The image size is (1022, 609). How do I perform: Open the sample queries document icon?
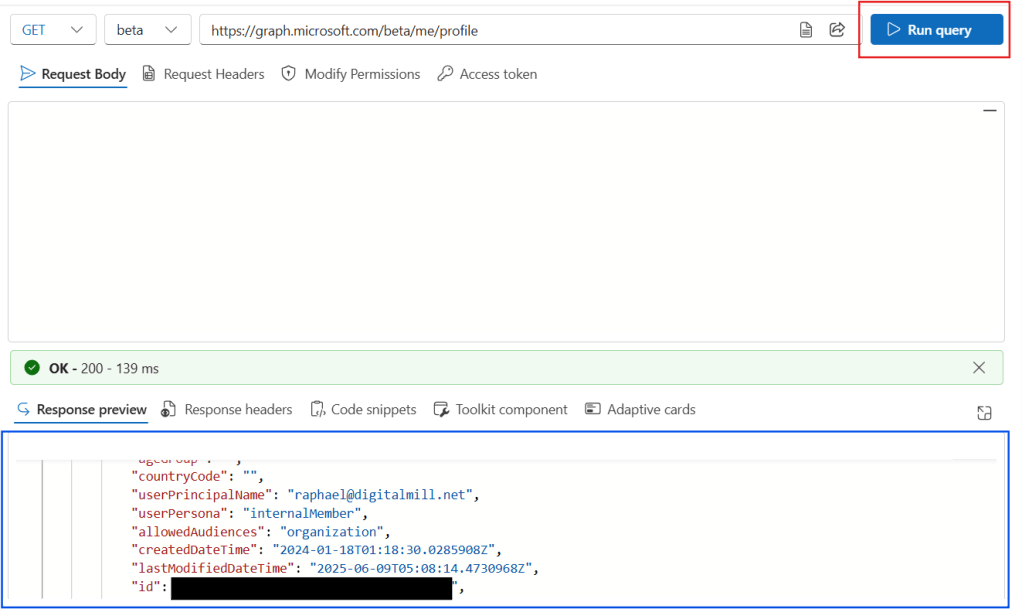806,30
